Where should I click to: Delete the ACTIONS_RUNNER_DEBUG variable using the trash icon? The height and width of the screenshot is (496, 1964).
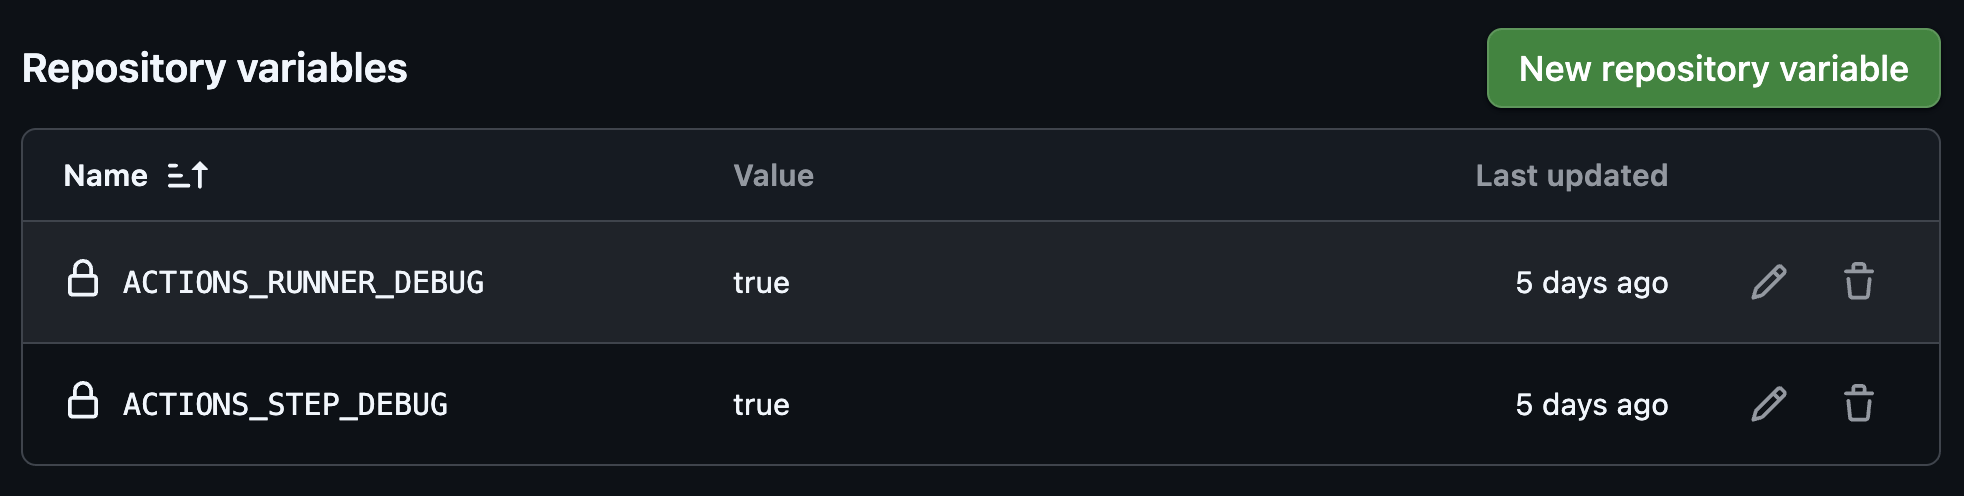(1858, 282)
